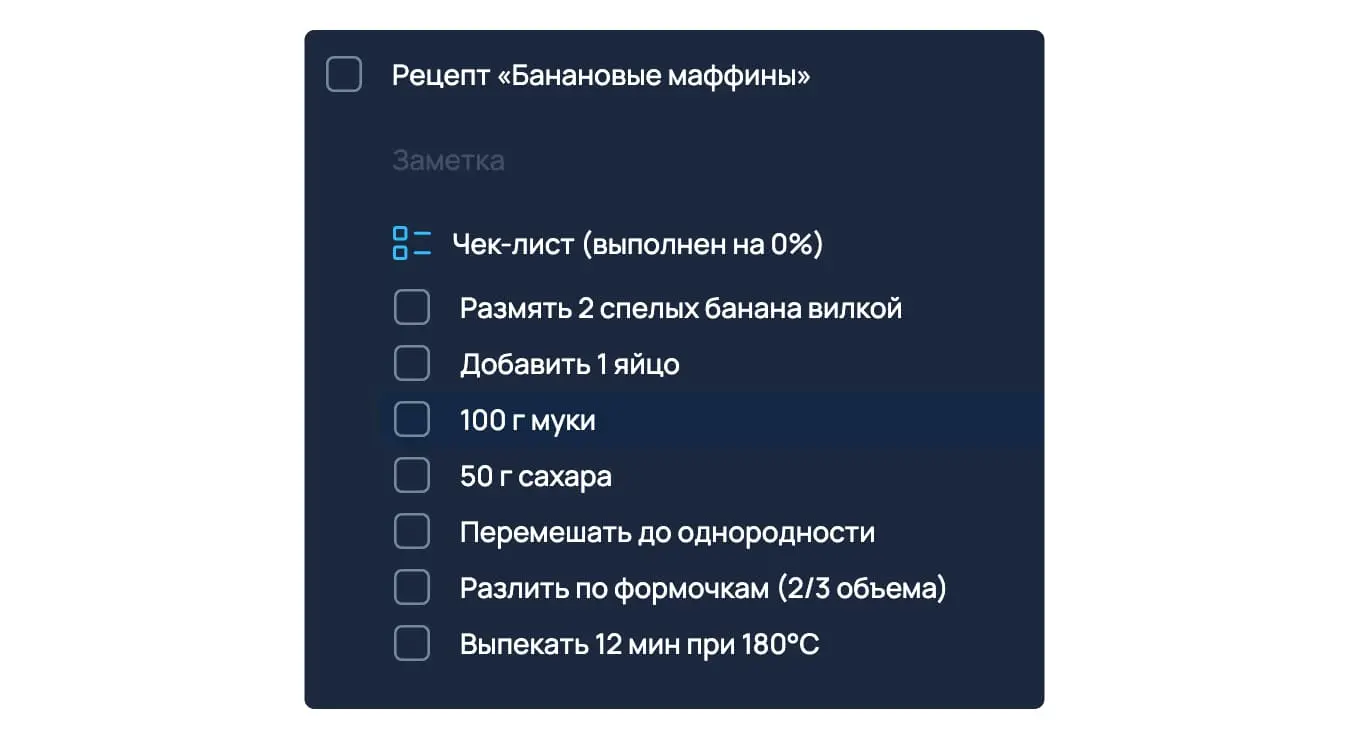Check the 100 г муки item

point(411,420)
